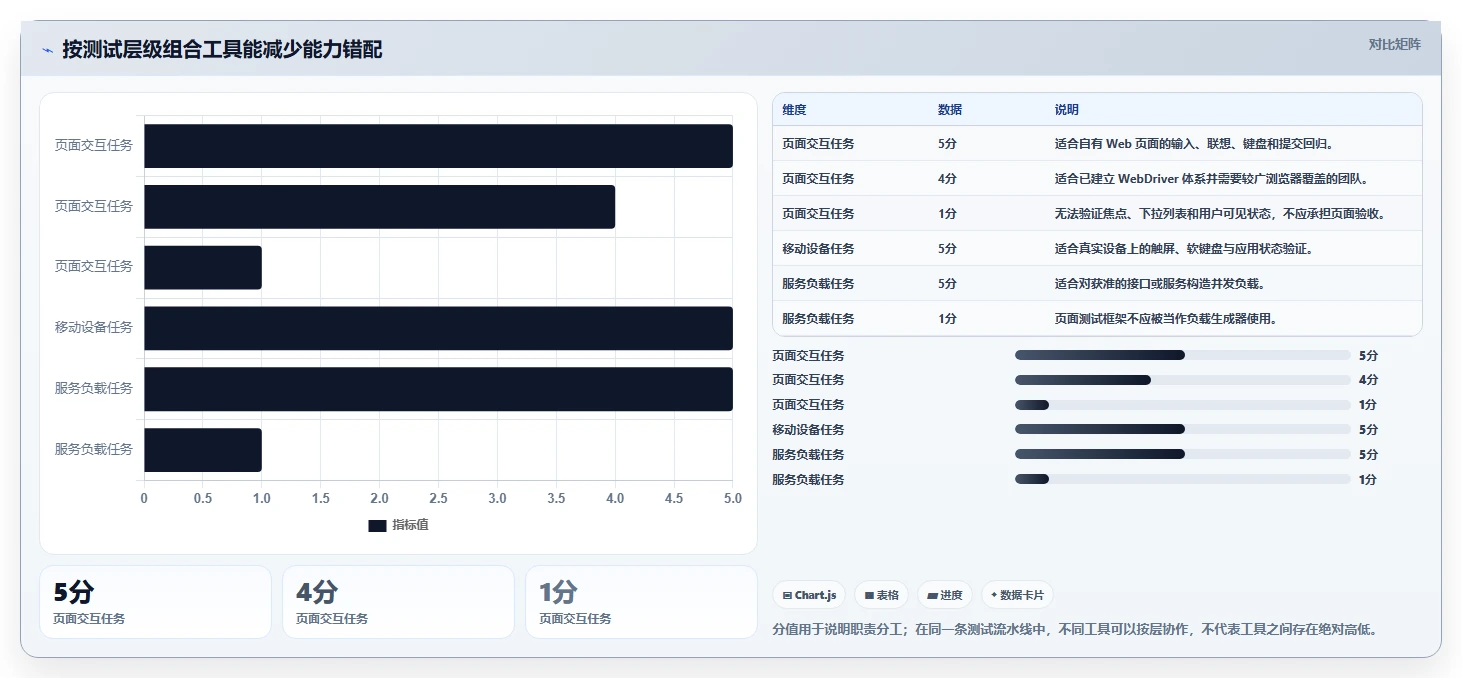Viewport: 1462px width, 678px height.
Task: Click the 4分 cell in the table
Action: pos(947,179)
